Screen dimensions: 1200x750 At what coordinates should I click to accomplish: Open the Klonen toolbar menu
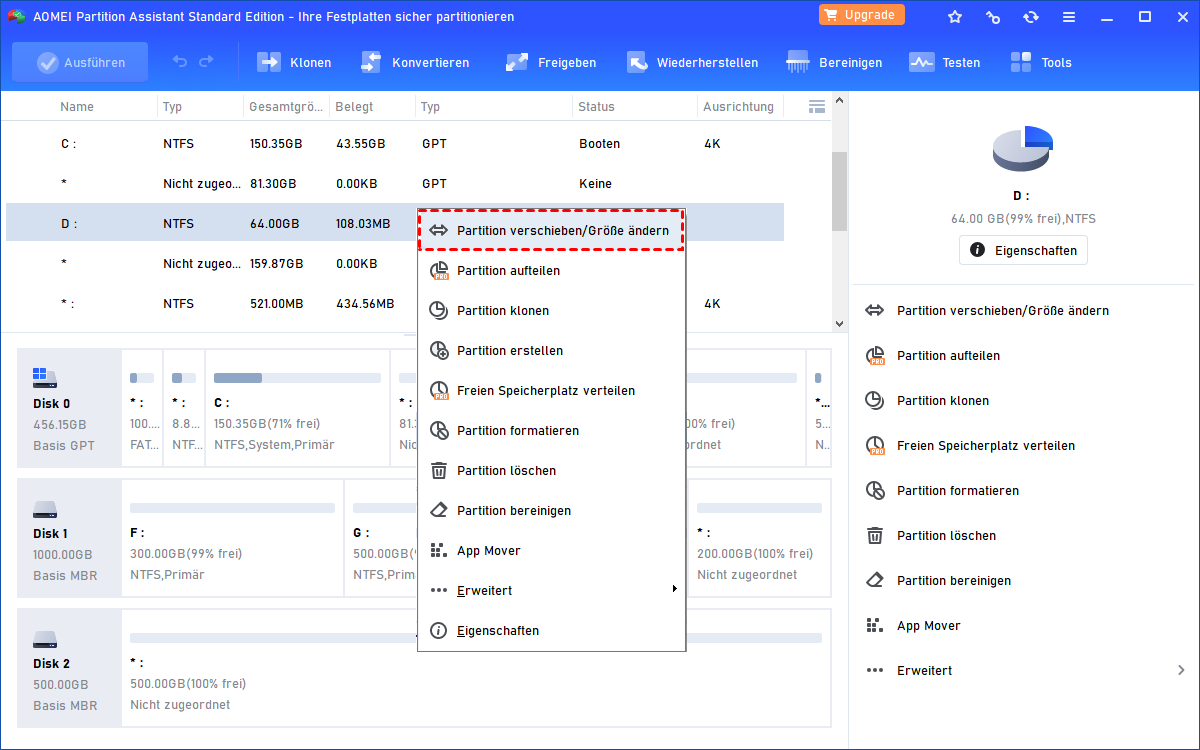pos(294,62)
